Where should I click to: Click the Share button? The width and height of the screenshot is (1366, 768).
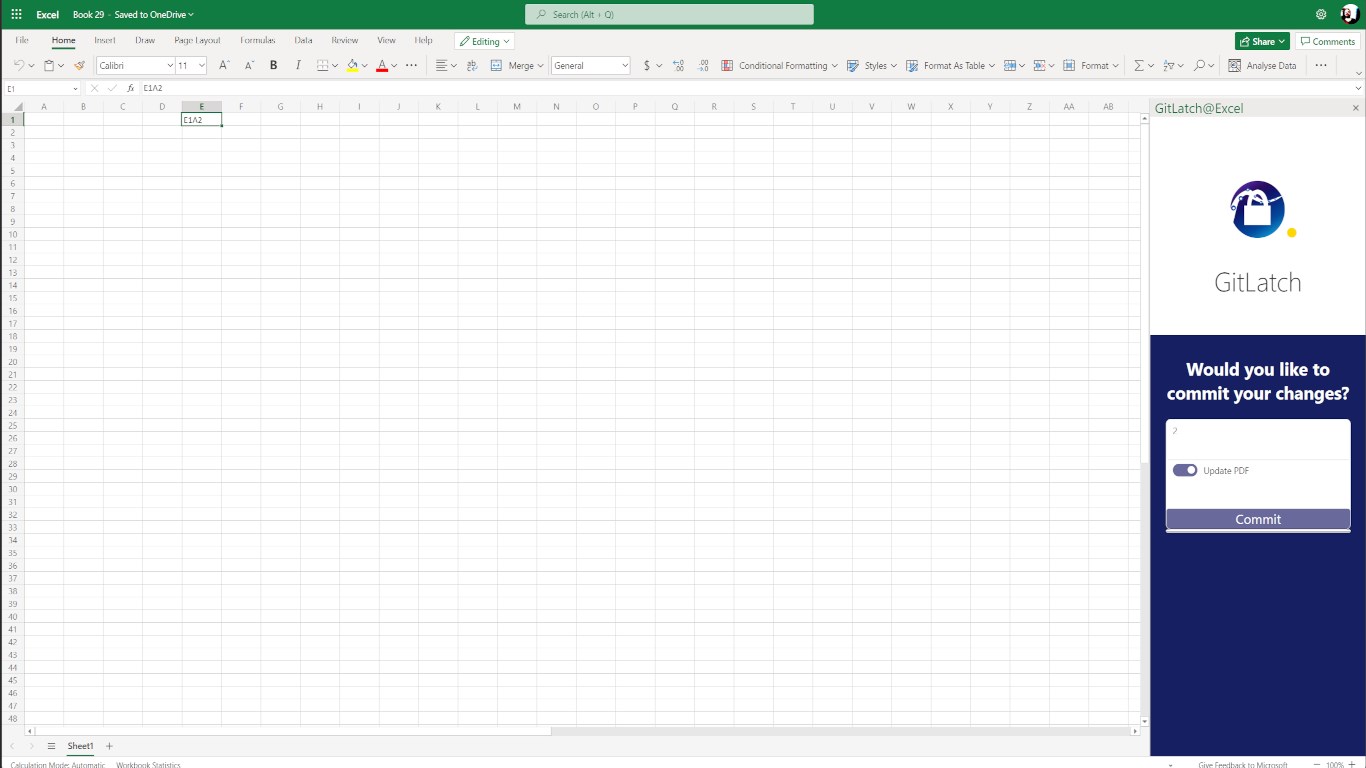[x=1262, y=41]
